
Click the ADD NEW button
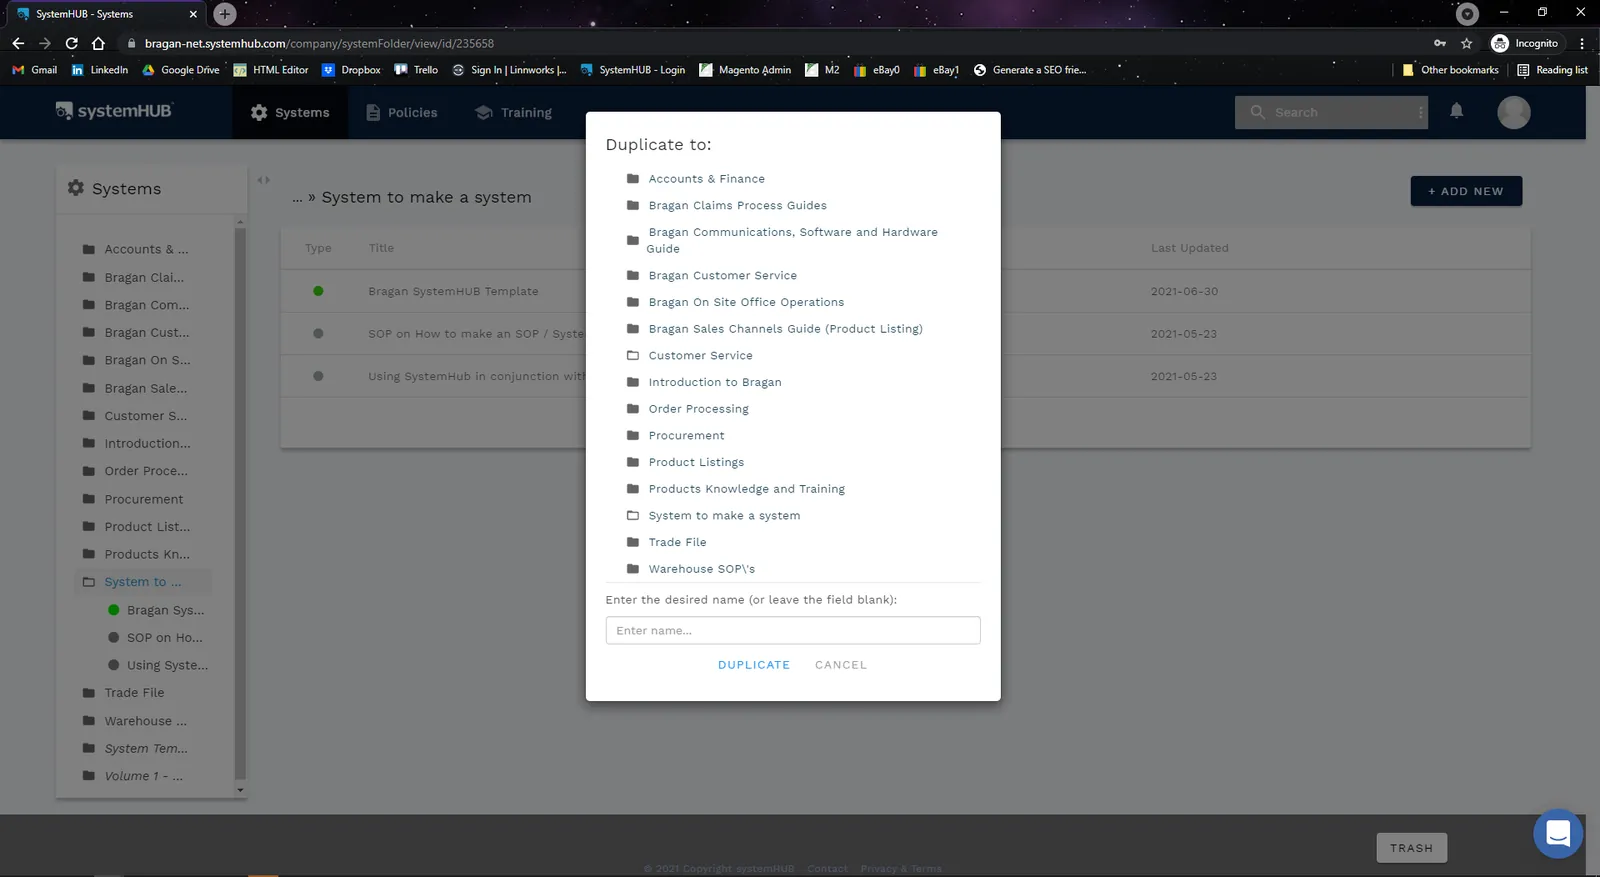click(x=1466, y=191)
